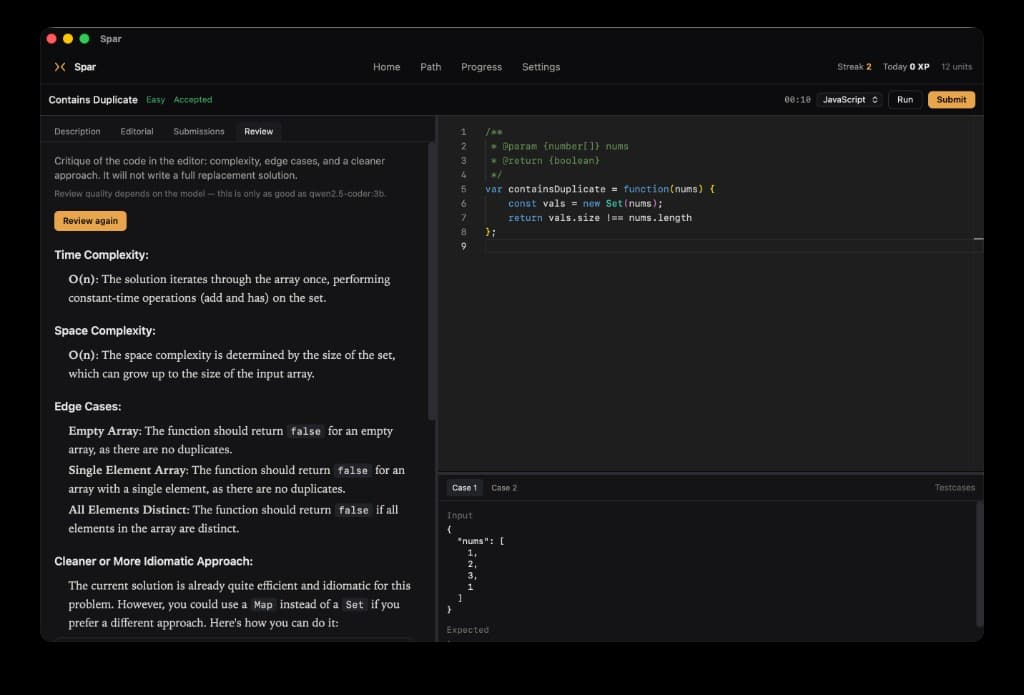
Task: Click the Accepted status label
Action: pyautogui.click(x=193, y=100)
